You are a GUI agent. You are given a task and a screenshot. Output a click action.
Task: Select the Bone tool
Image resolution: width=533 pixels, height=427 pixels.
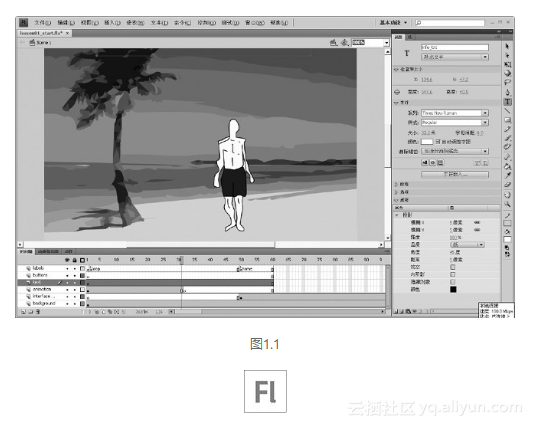[507, 157]
